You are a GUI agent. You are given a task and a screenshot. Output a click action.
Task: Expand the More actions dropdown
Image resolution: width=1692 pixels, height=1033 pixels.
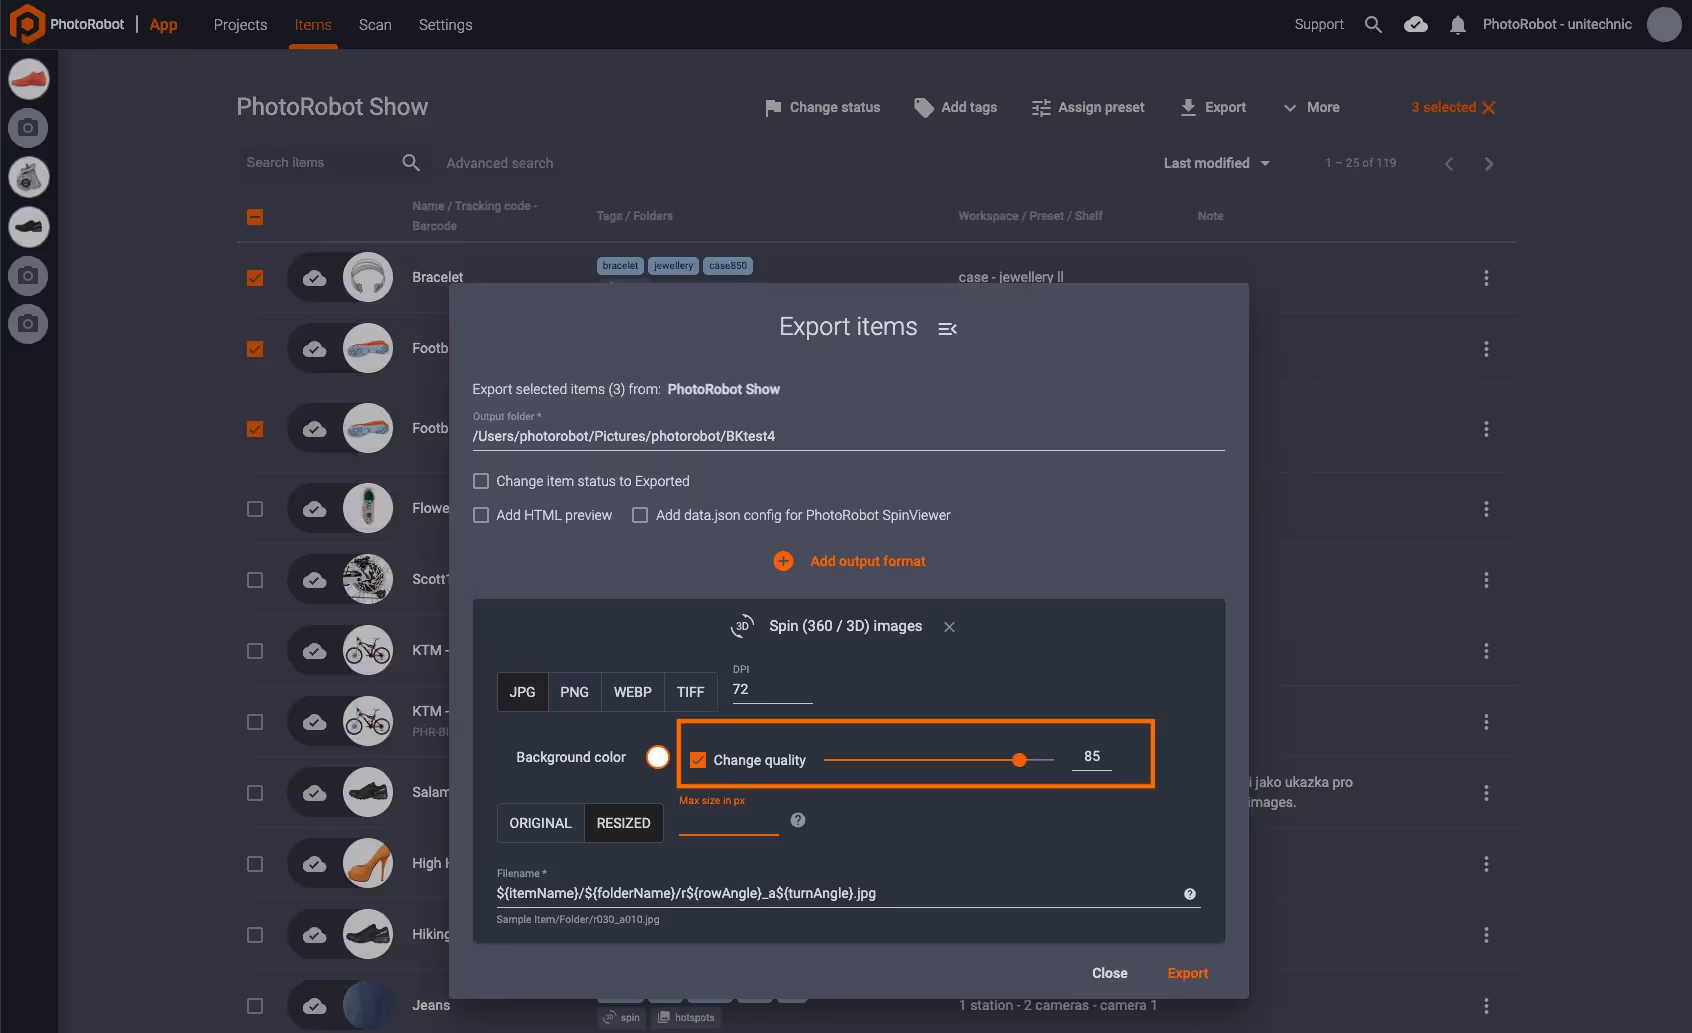click(x=1311, y=107)
